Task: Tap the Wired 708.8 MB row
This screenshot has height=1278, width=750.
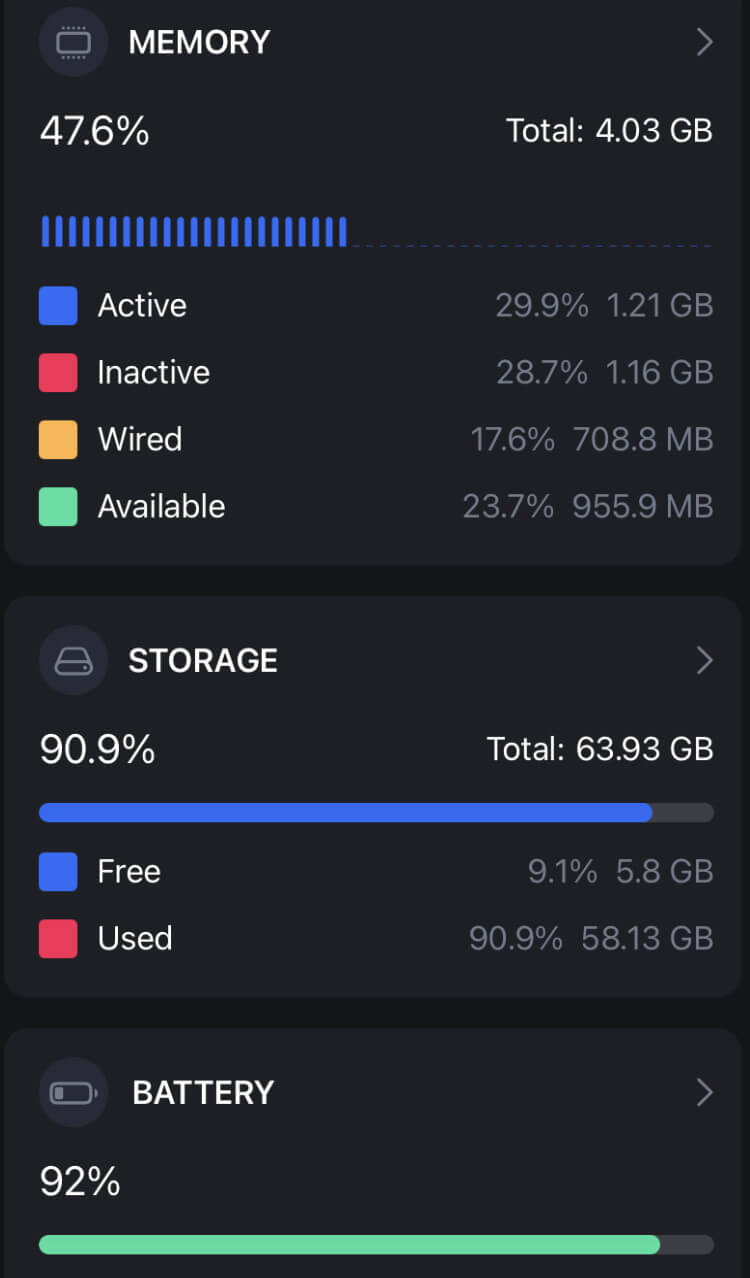Action: pyautogui.click(x=376, y=440)
